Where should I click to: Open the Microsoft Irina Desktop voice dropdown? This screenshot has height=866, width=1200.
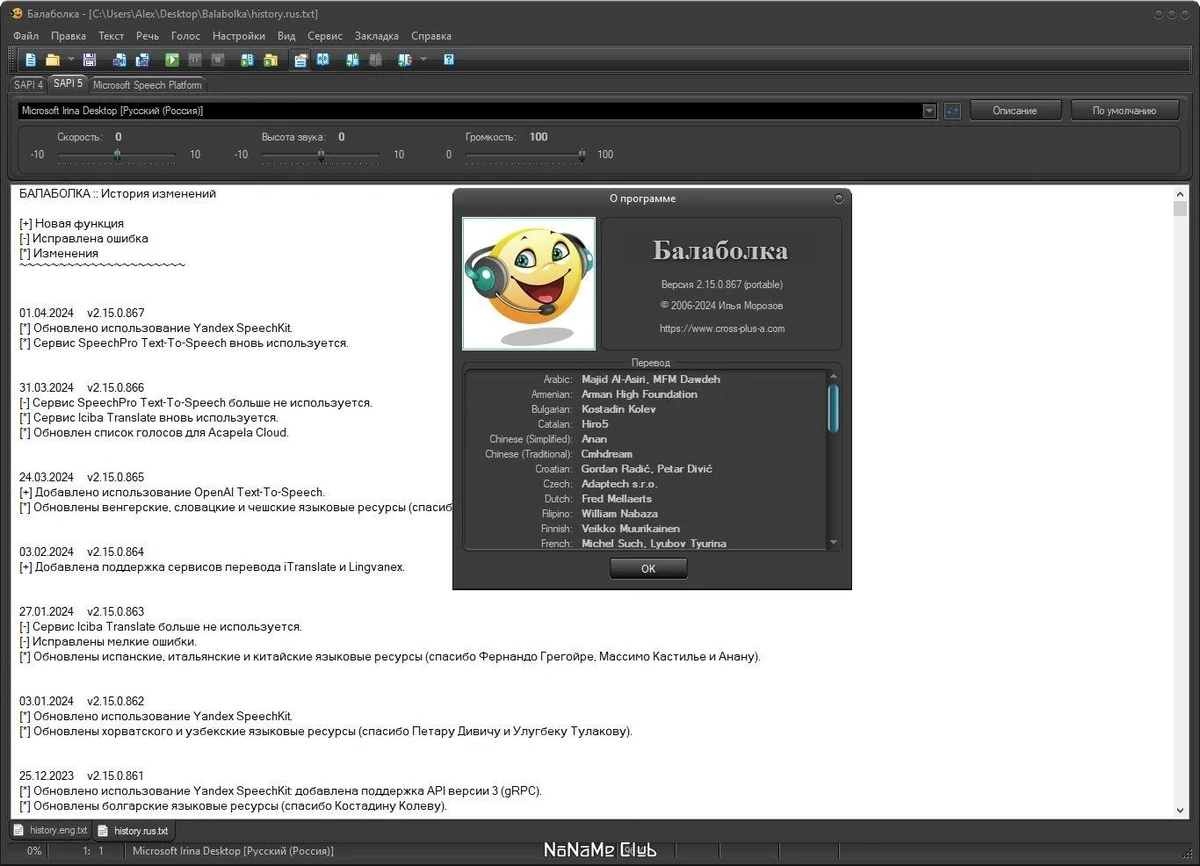929,111
